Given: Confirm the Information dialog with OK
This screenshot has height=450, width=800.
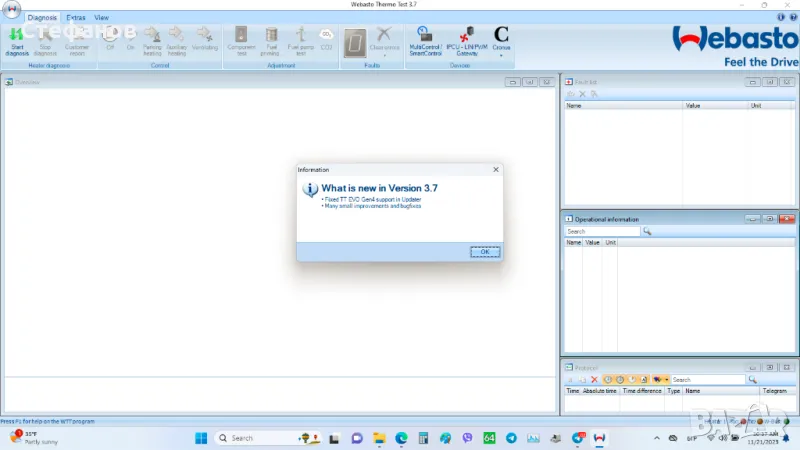Looking at the screenshot, I should pyautogui.click(x=485, y=252).
